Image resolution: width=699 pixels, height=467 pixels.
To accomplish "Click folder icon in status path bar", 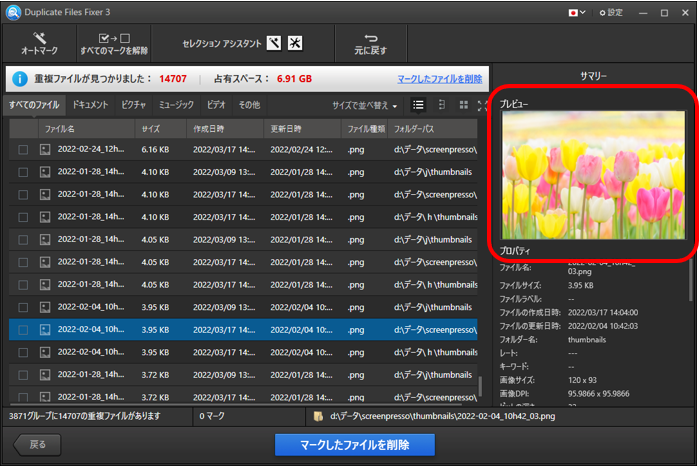I will pyautogui.click(x=318, y=416).
